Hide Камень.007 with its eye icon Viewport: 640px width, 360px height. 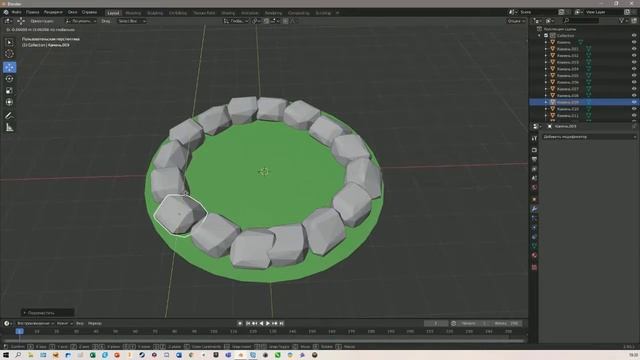tap(634, 89)
